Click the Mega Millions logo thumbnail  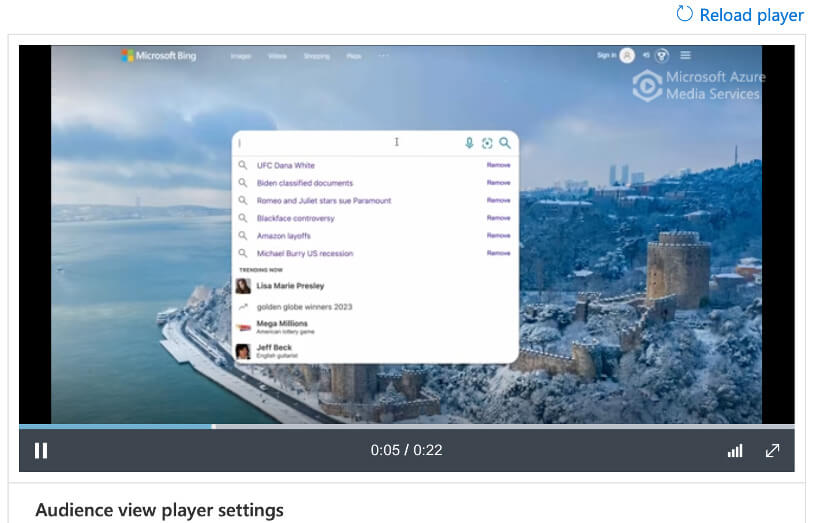click(x=243, y=327)
